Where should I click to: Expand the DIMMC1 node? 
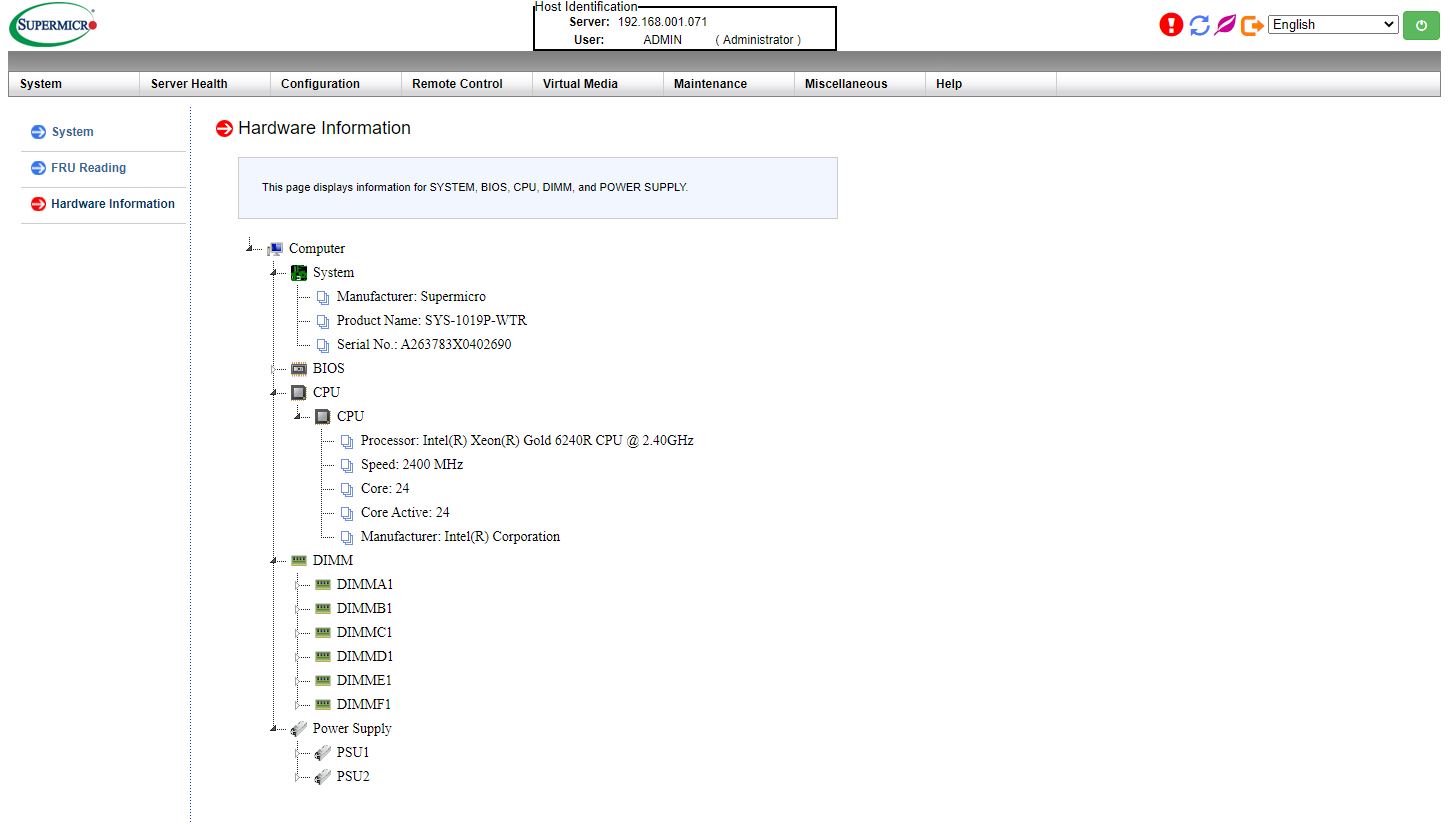pos(297,632)
